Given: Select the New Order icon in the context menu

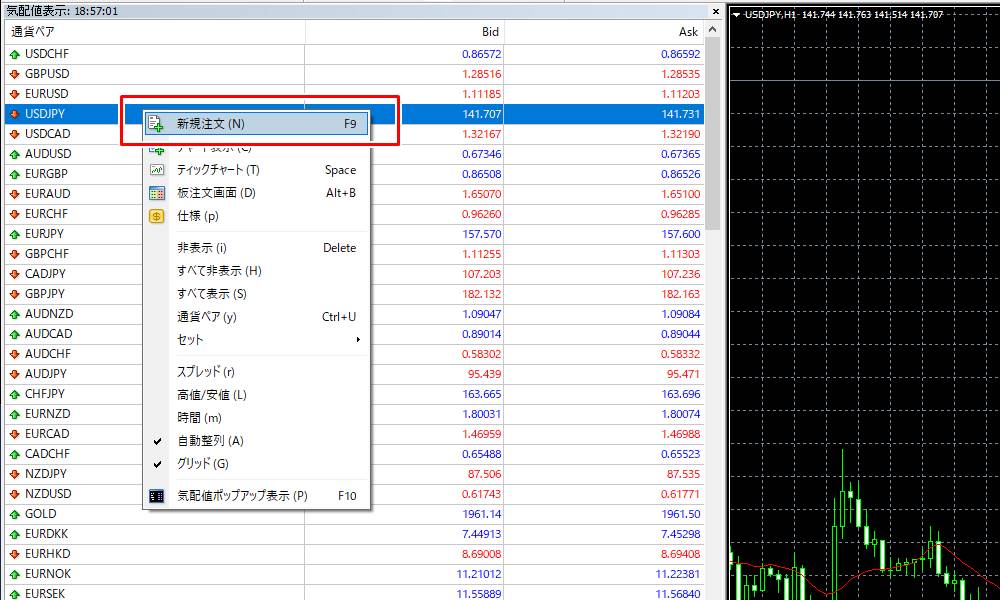Looking at the screenshot, I should click(x=156, y=121).
